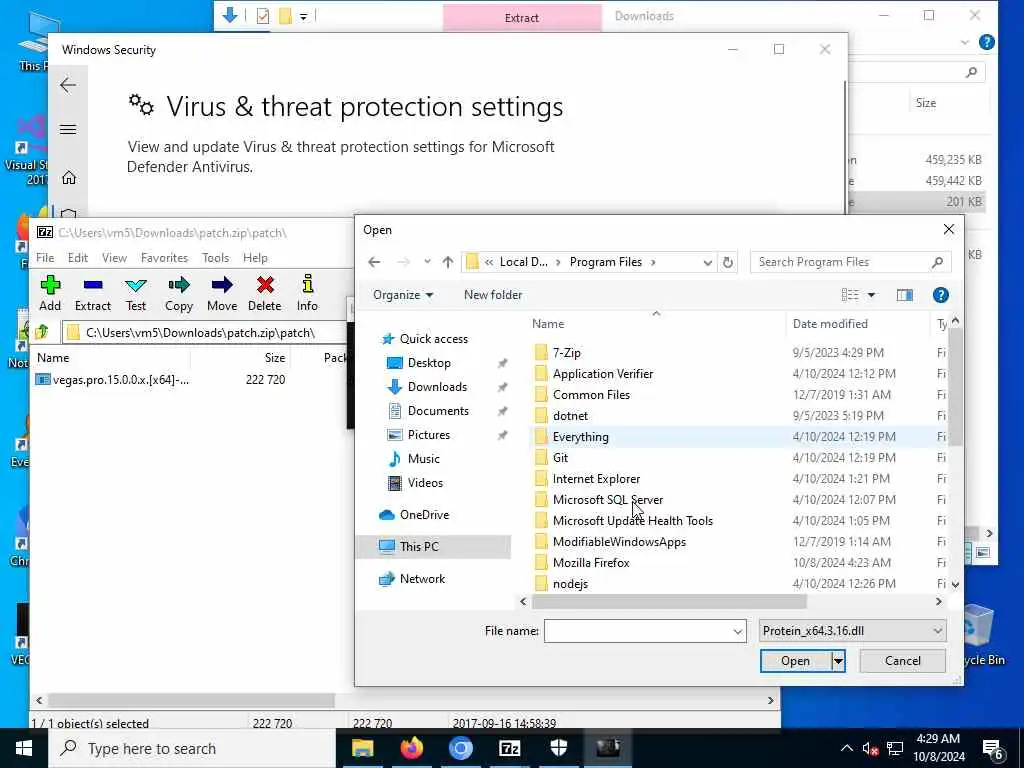Select Downloads in navigation pane
This screenshot has height=768, width=1024.
point(437,387)
